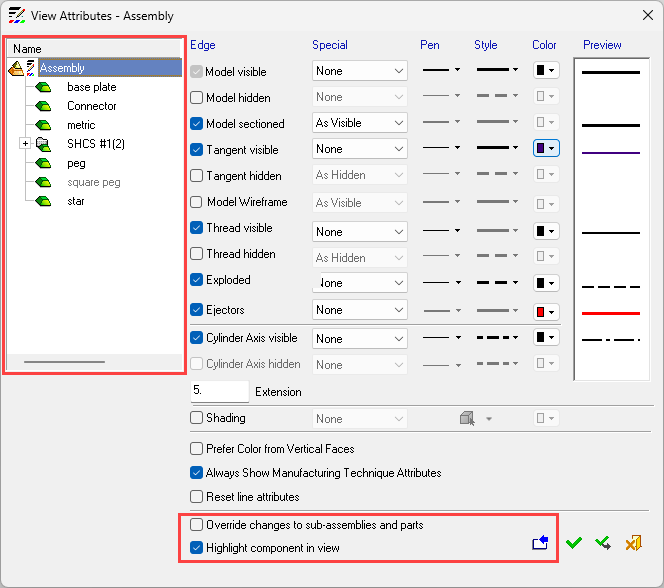This screenshot has height=588, width=664.
Task: Open the Ejectors line Style dropdown
Action: pos(497,310)
